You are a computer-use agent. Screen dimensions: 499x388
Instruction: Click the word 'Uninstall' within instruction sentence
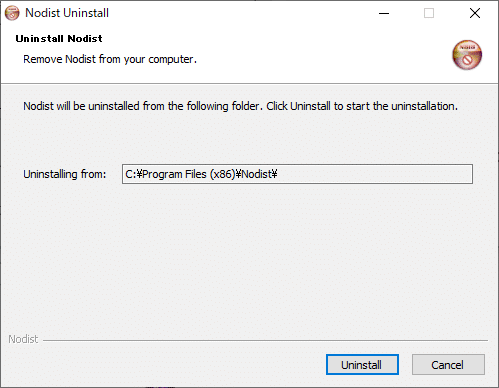tap(310, 106)
